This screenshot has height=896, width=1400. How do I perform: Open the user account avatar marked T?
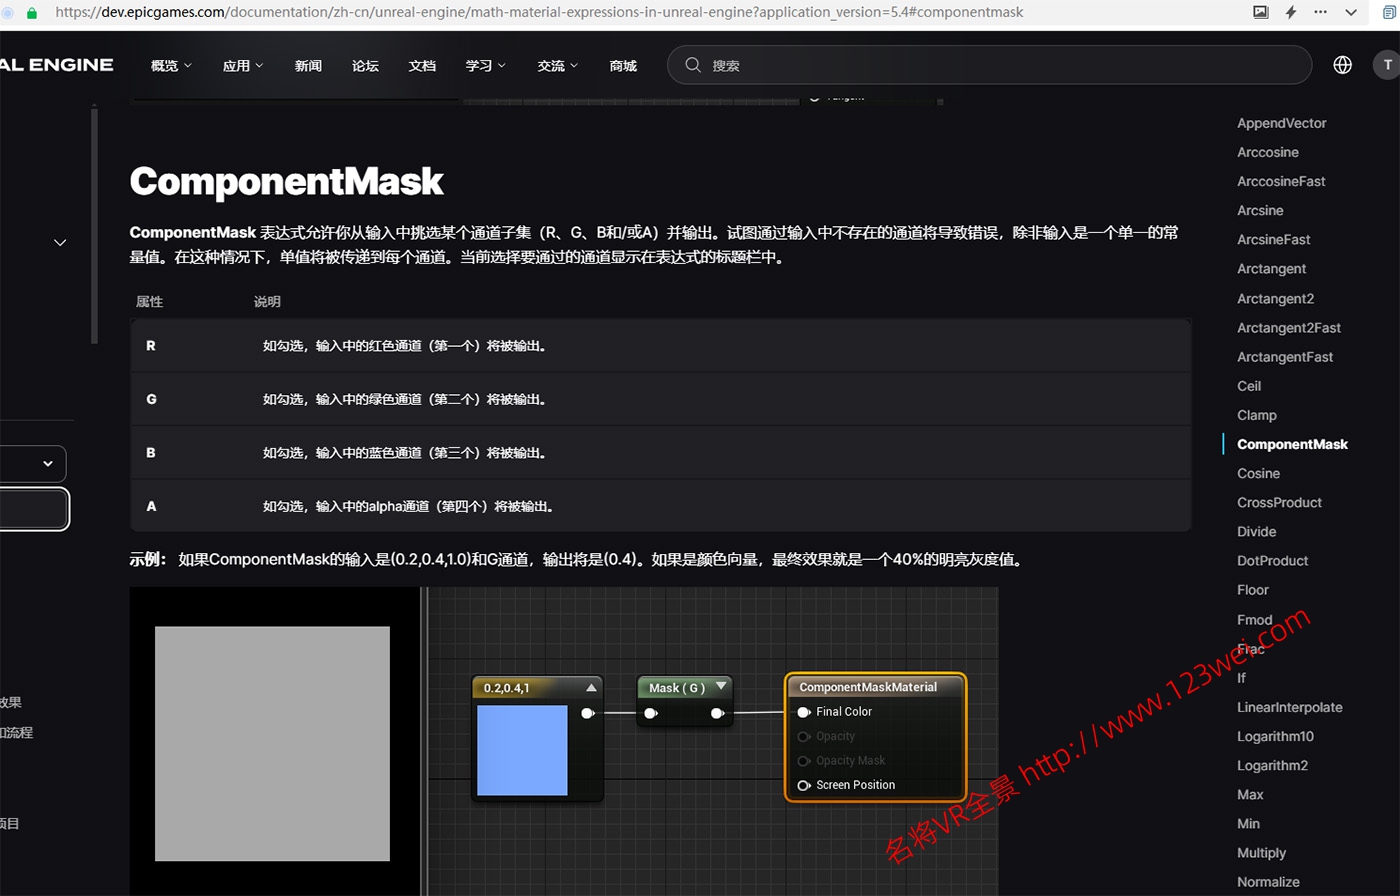(x=1387, y=64)
